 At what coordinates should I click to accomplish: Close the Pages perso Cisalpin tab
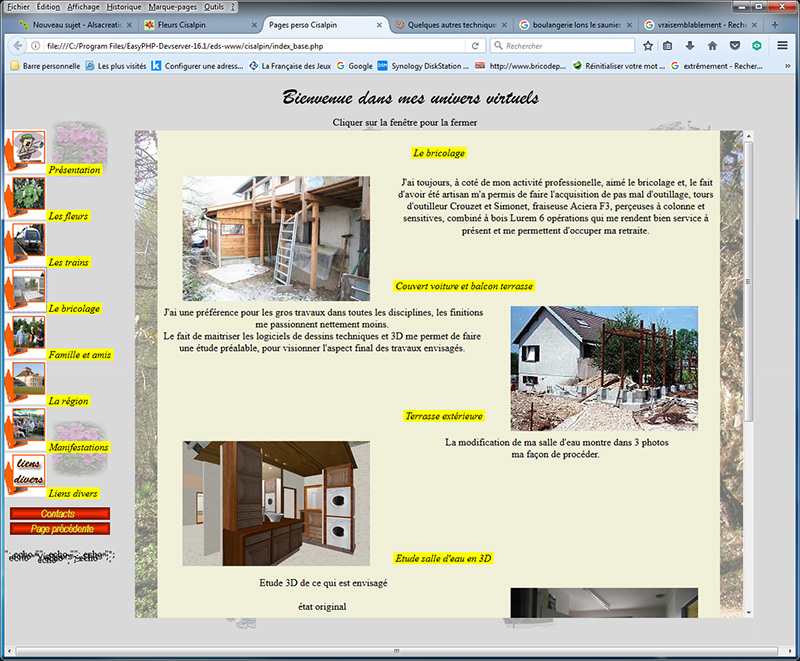click(379, 25)
